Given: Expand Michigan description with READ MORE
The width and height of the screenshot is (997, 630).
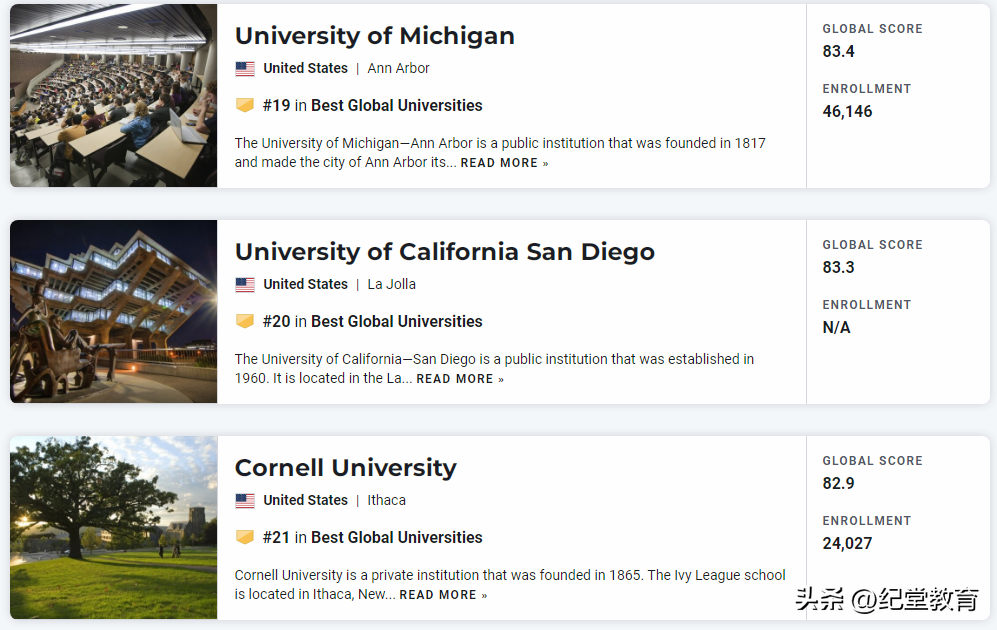Looking at the screenshot, I should (x=504, y=163).
